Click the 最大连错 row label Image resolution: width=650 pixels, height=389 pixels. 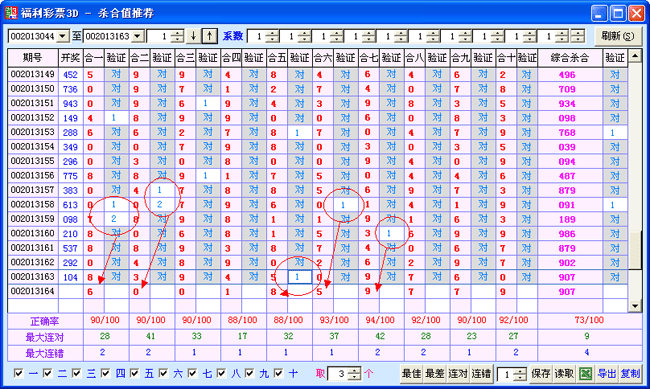(x=45, y=353)
